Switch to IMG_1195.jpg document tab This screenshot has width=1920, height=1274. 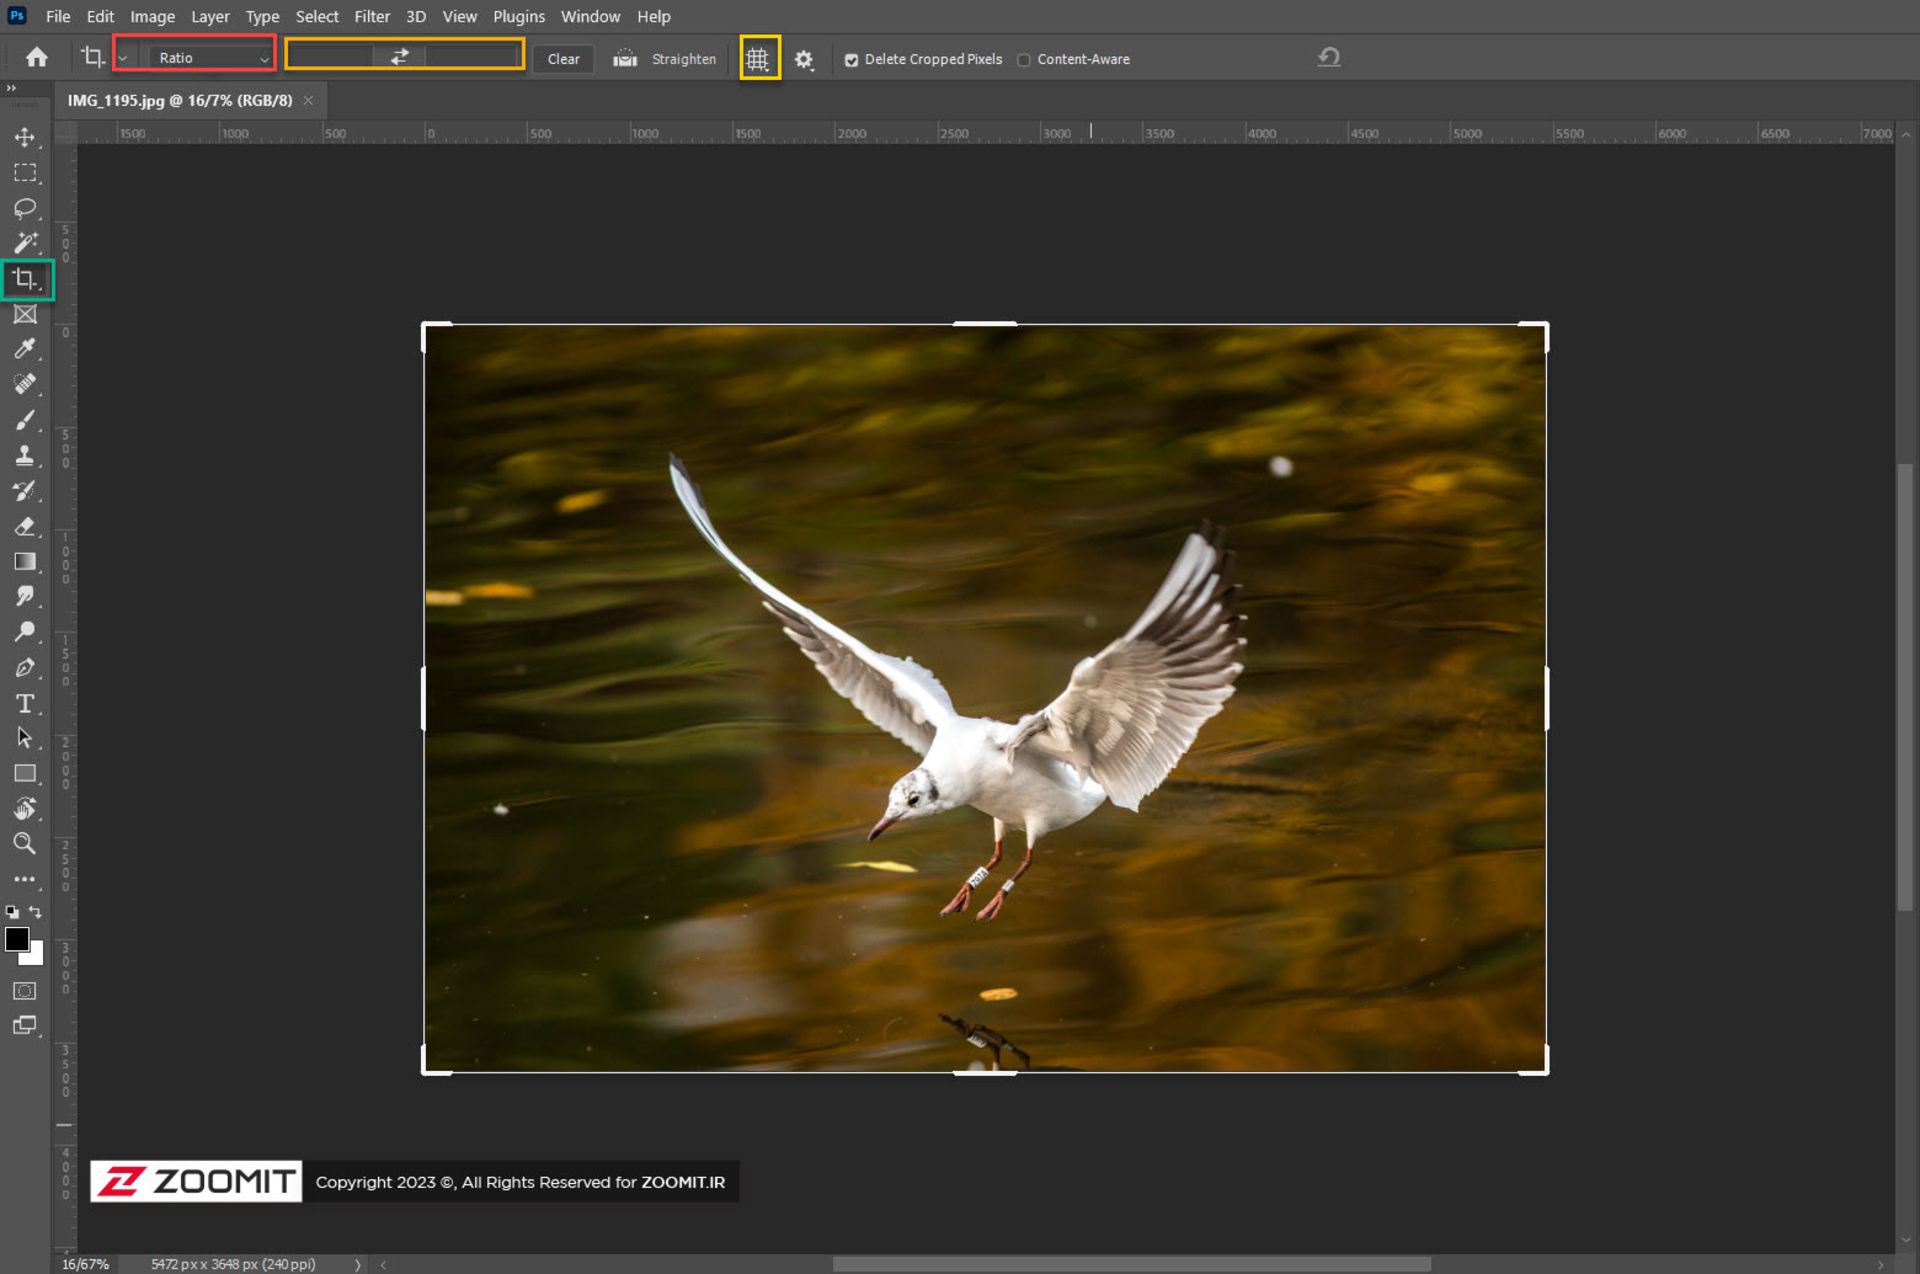tap(180, 100)
